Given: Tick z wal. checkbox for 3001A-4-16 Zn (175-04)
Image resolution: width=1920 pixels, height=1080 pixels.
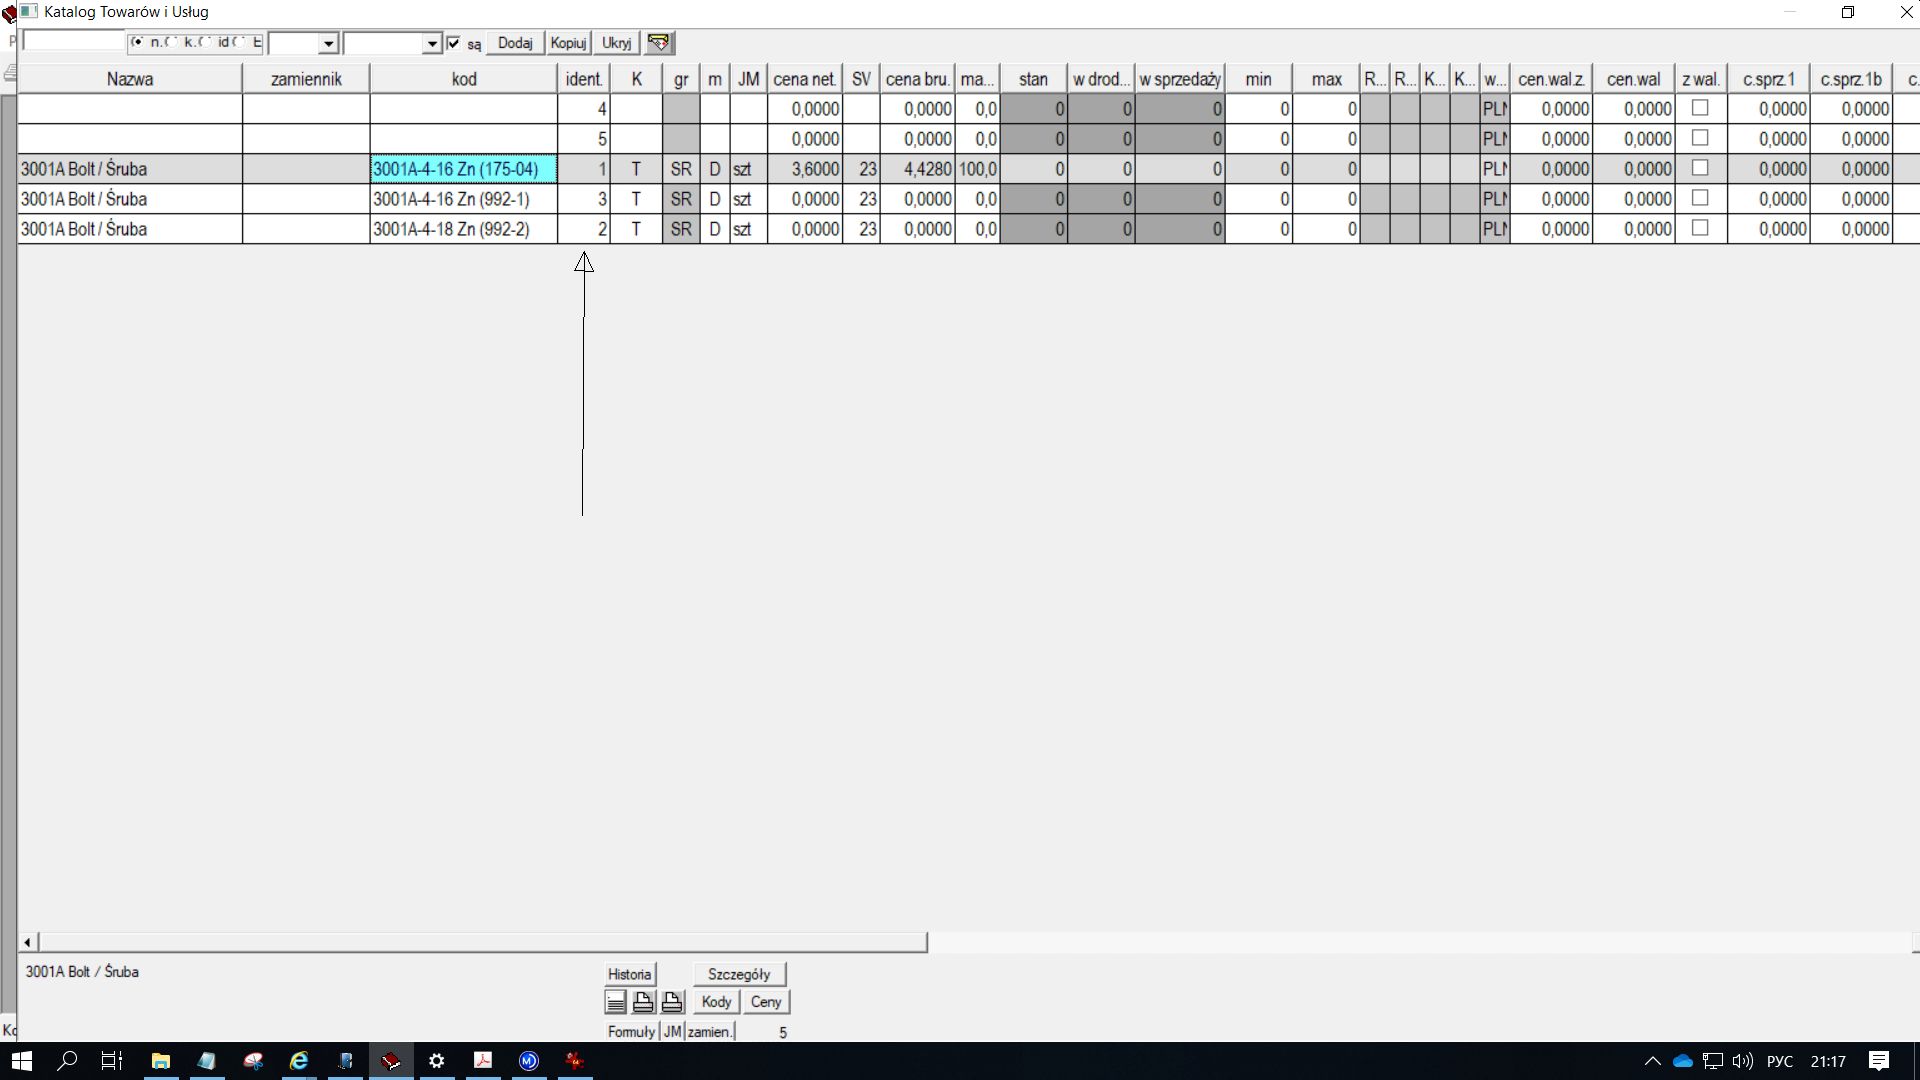Looking at the screenshot, I should (x=1700, y=168).
